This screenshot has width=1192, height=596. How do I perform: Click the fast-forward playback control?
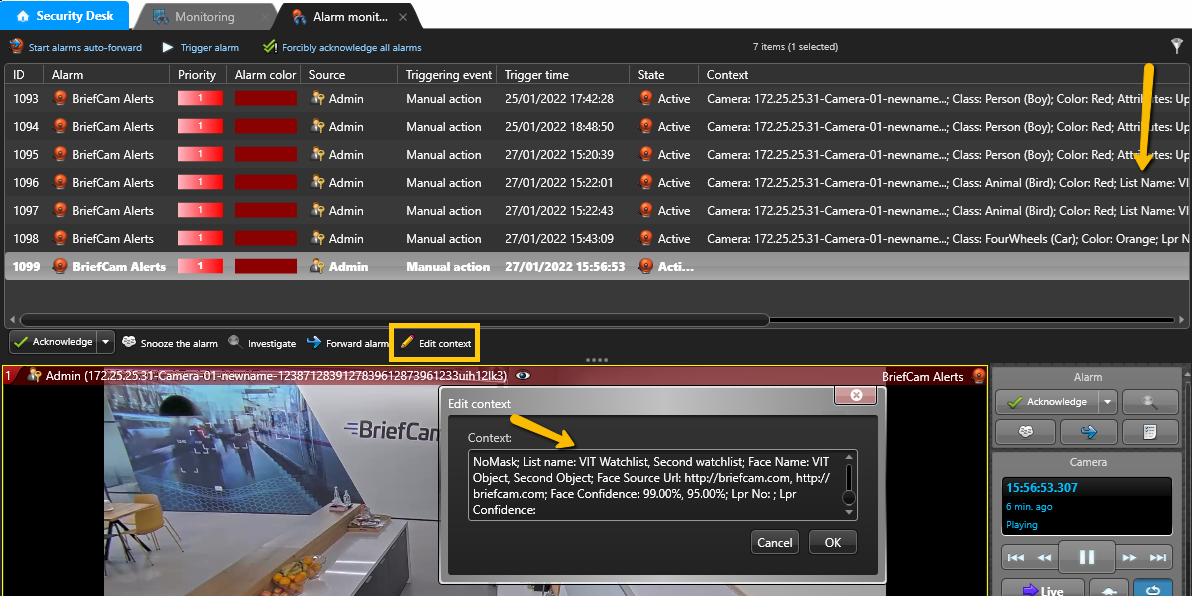[x=1130, y=557]
